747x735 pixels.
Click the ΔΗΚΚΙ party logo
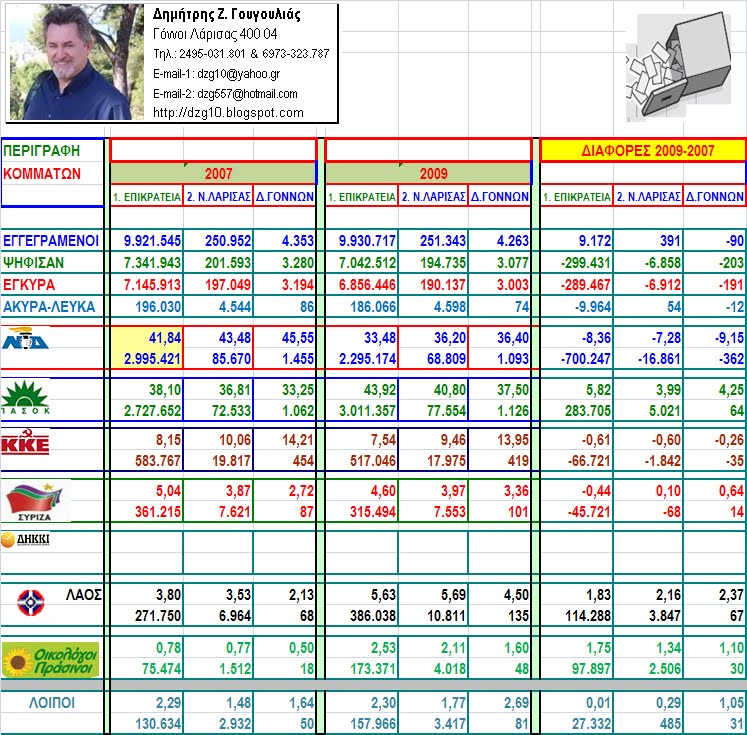pyautogui.click(x=26, y=540)
